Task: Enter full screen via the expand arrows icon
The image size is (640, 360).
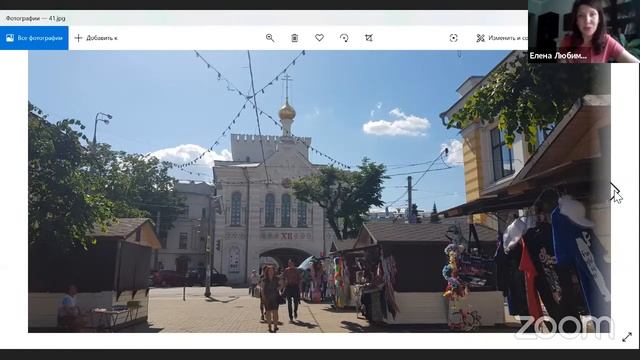Action: (x=627, y=337)
